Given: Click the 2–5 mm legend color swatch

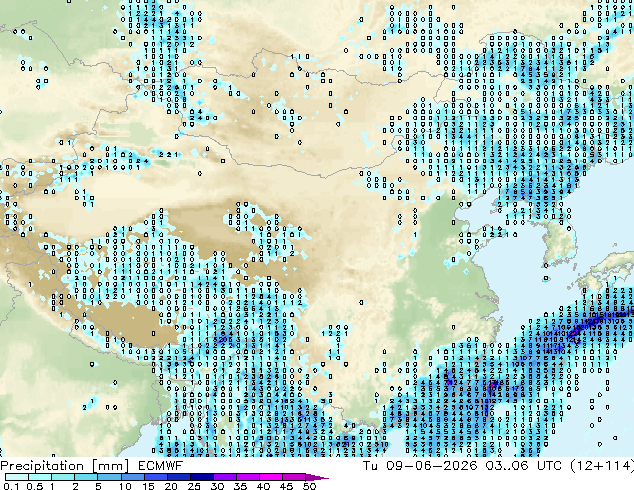Looking at the screenshot, I should [x=86, y=477].
